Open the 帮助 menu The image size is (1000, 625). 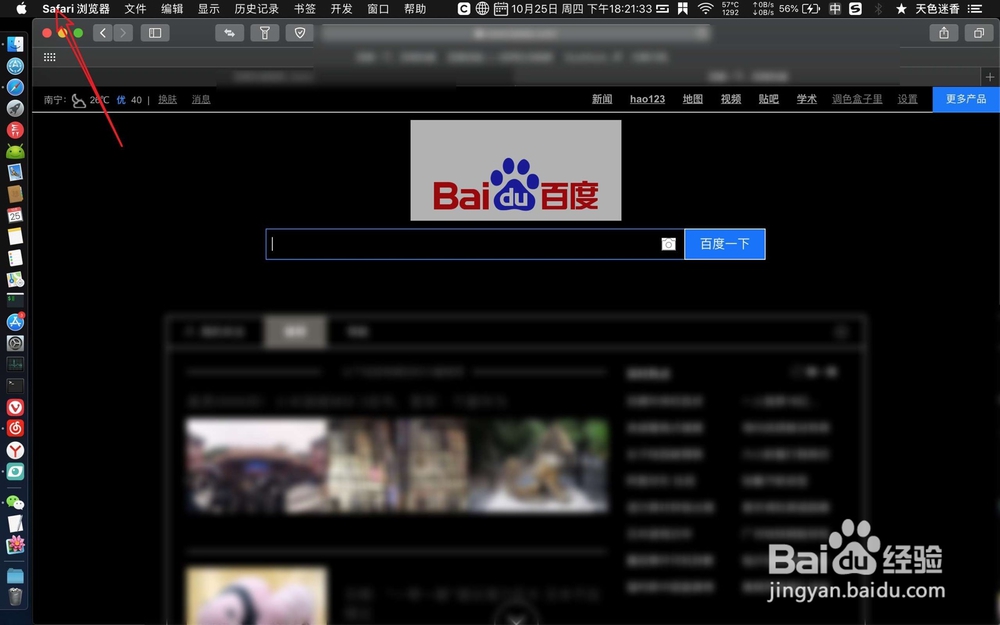pyautogui.click(x=415, y=9)
